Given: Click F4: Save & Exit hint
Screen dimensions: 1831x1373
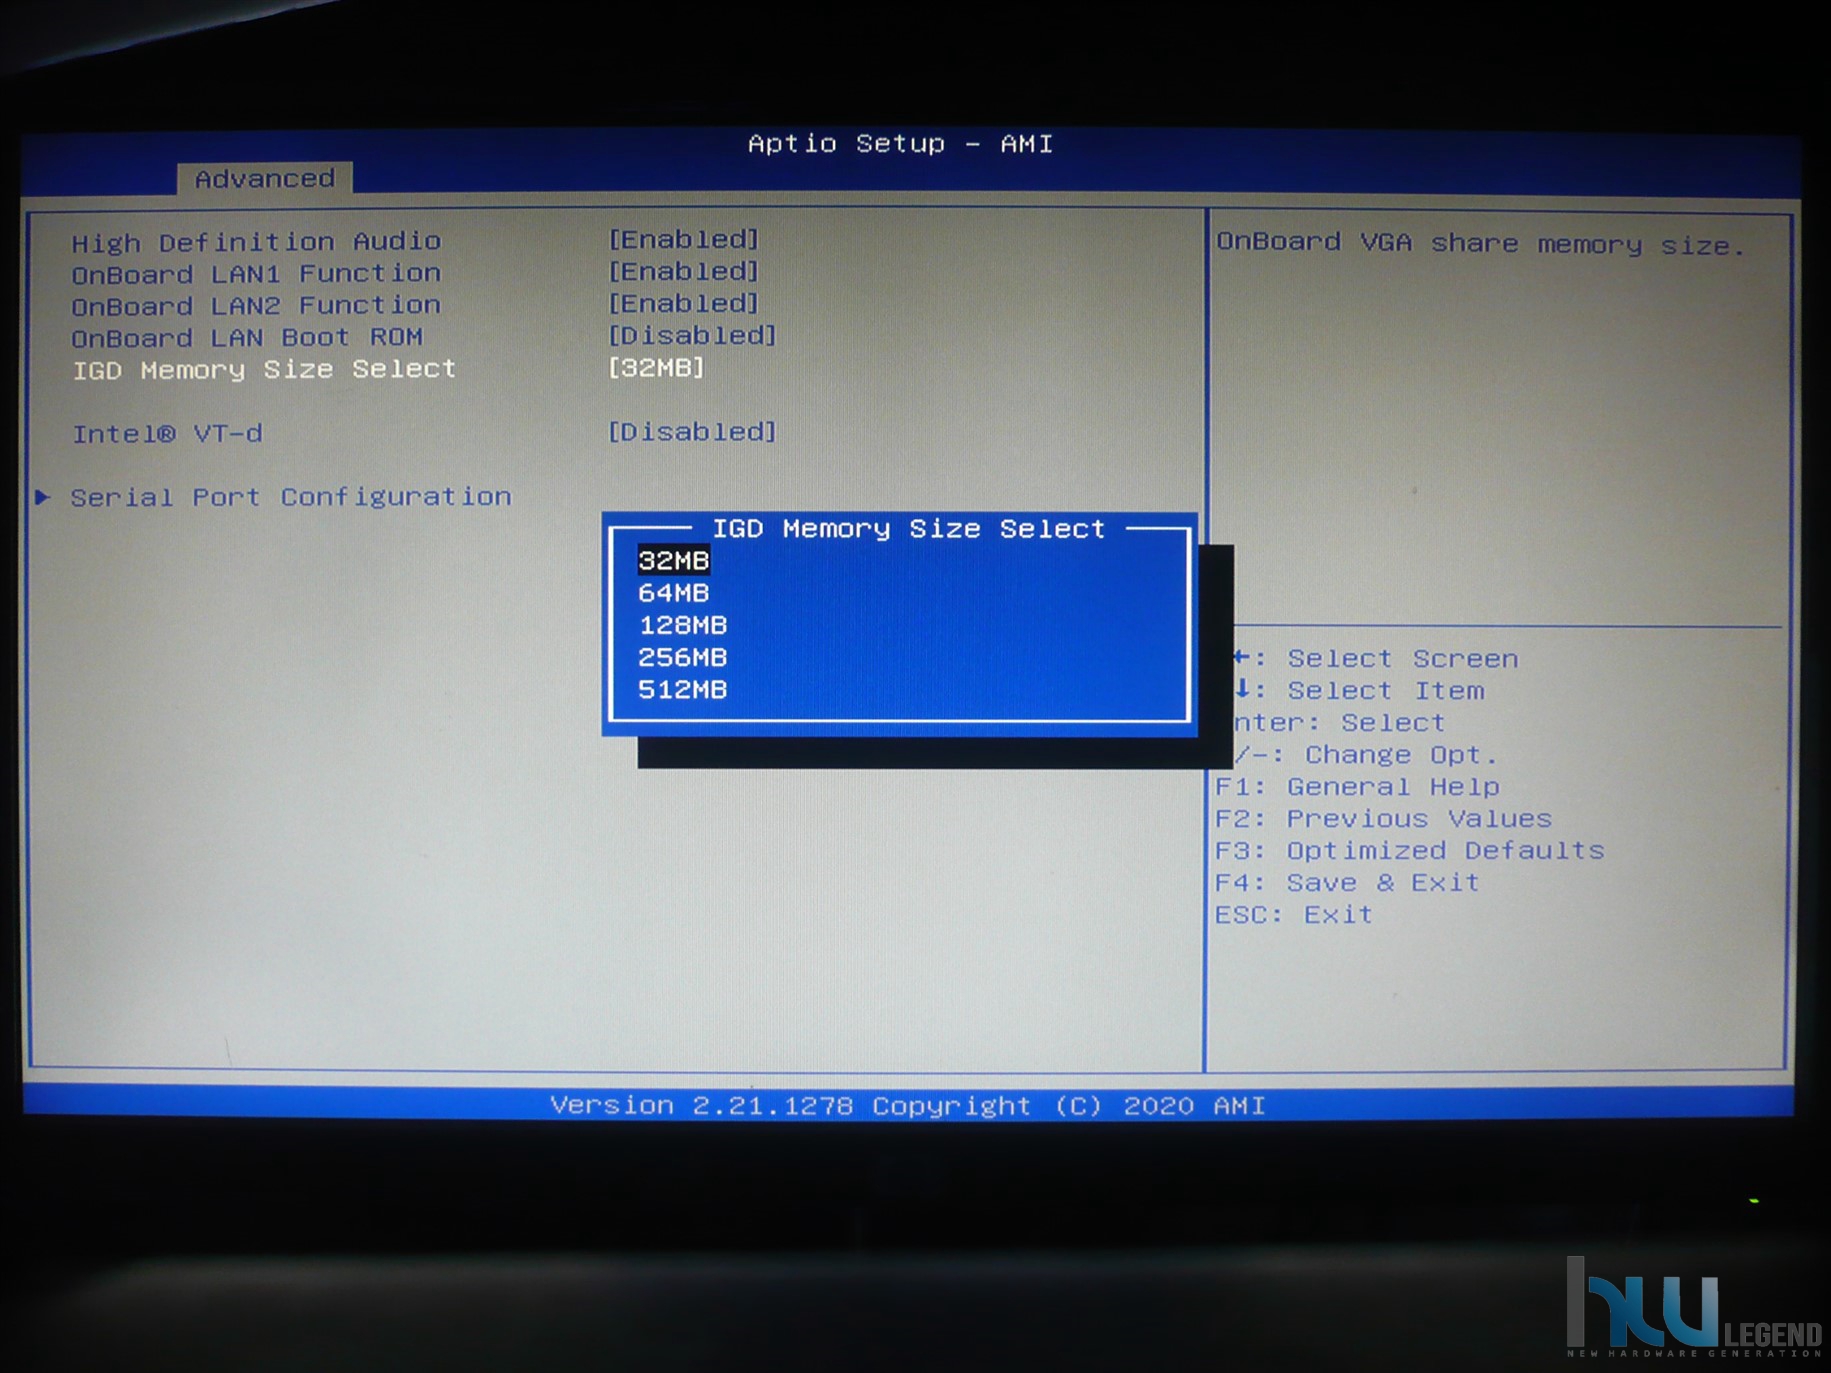Looking at the screenshot, I should 1348,883.
